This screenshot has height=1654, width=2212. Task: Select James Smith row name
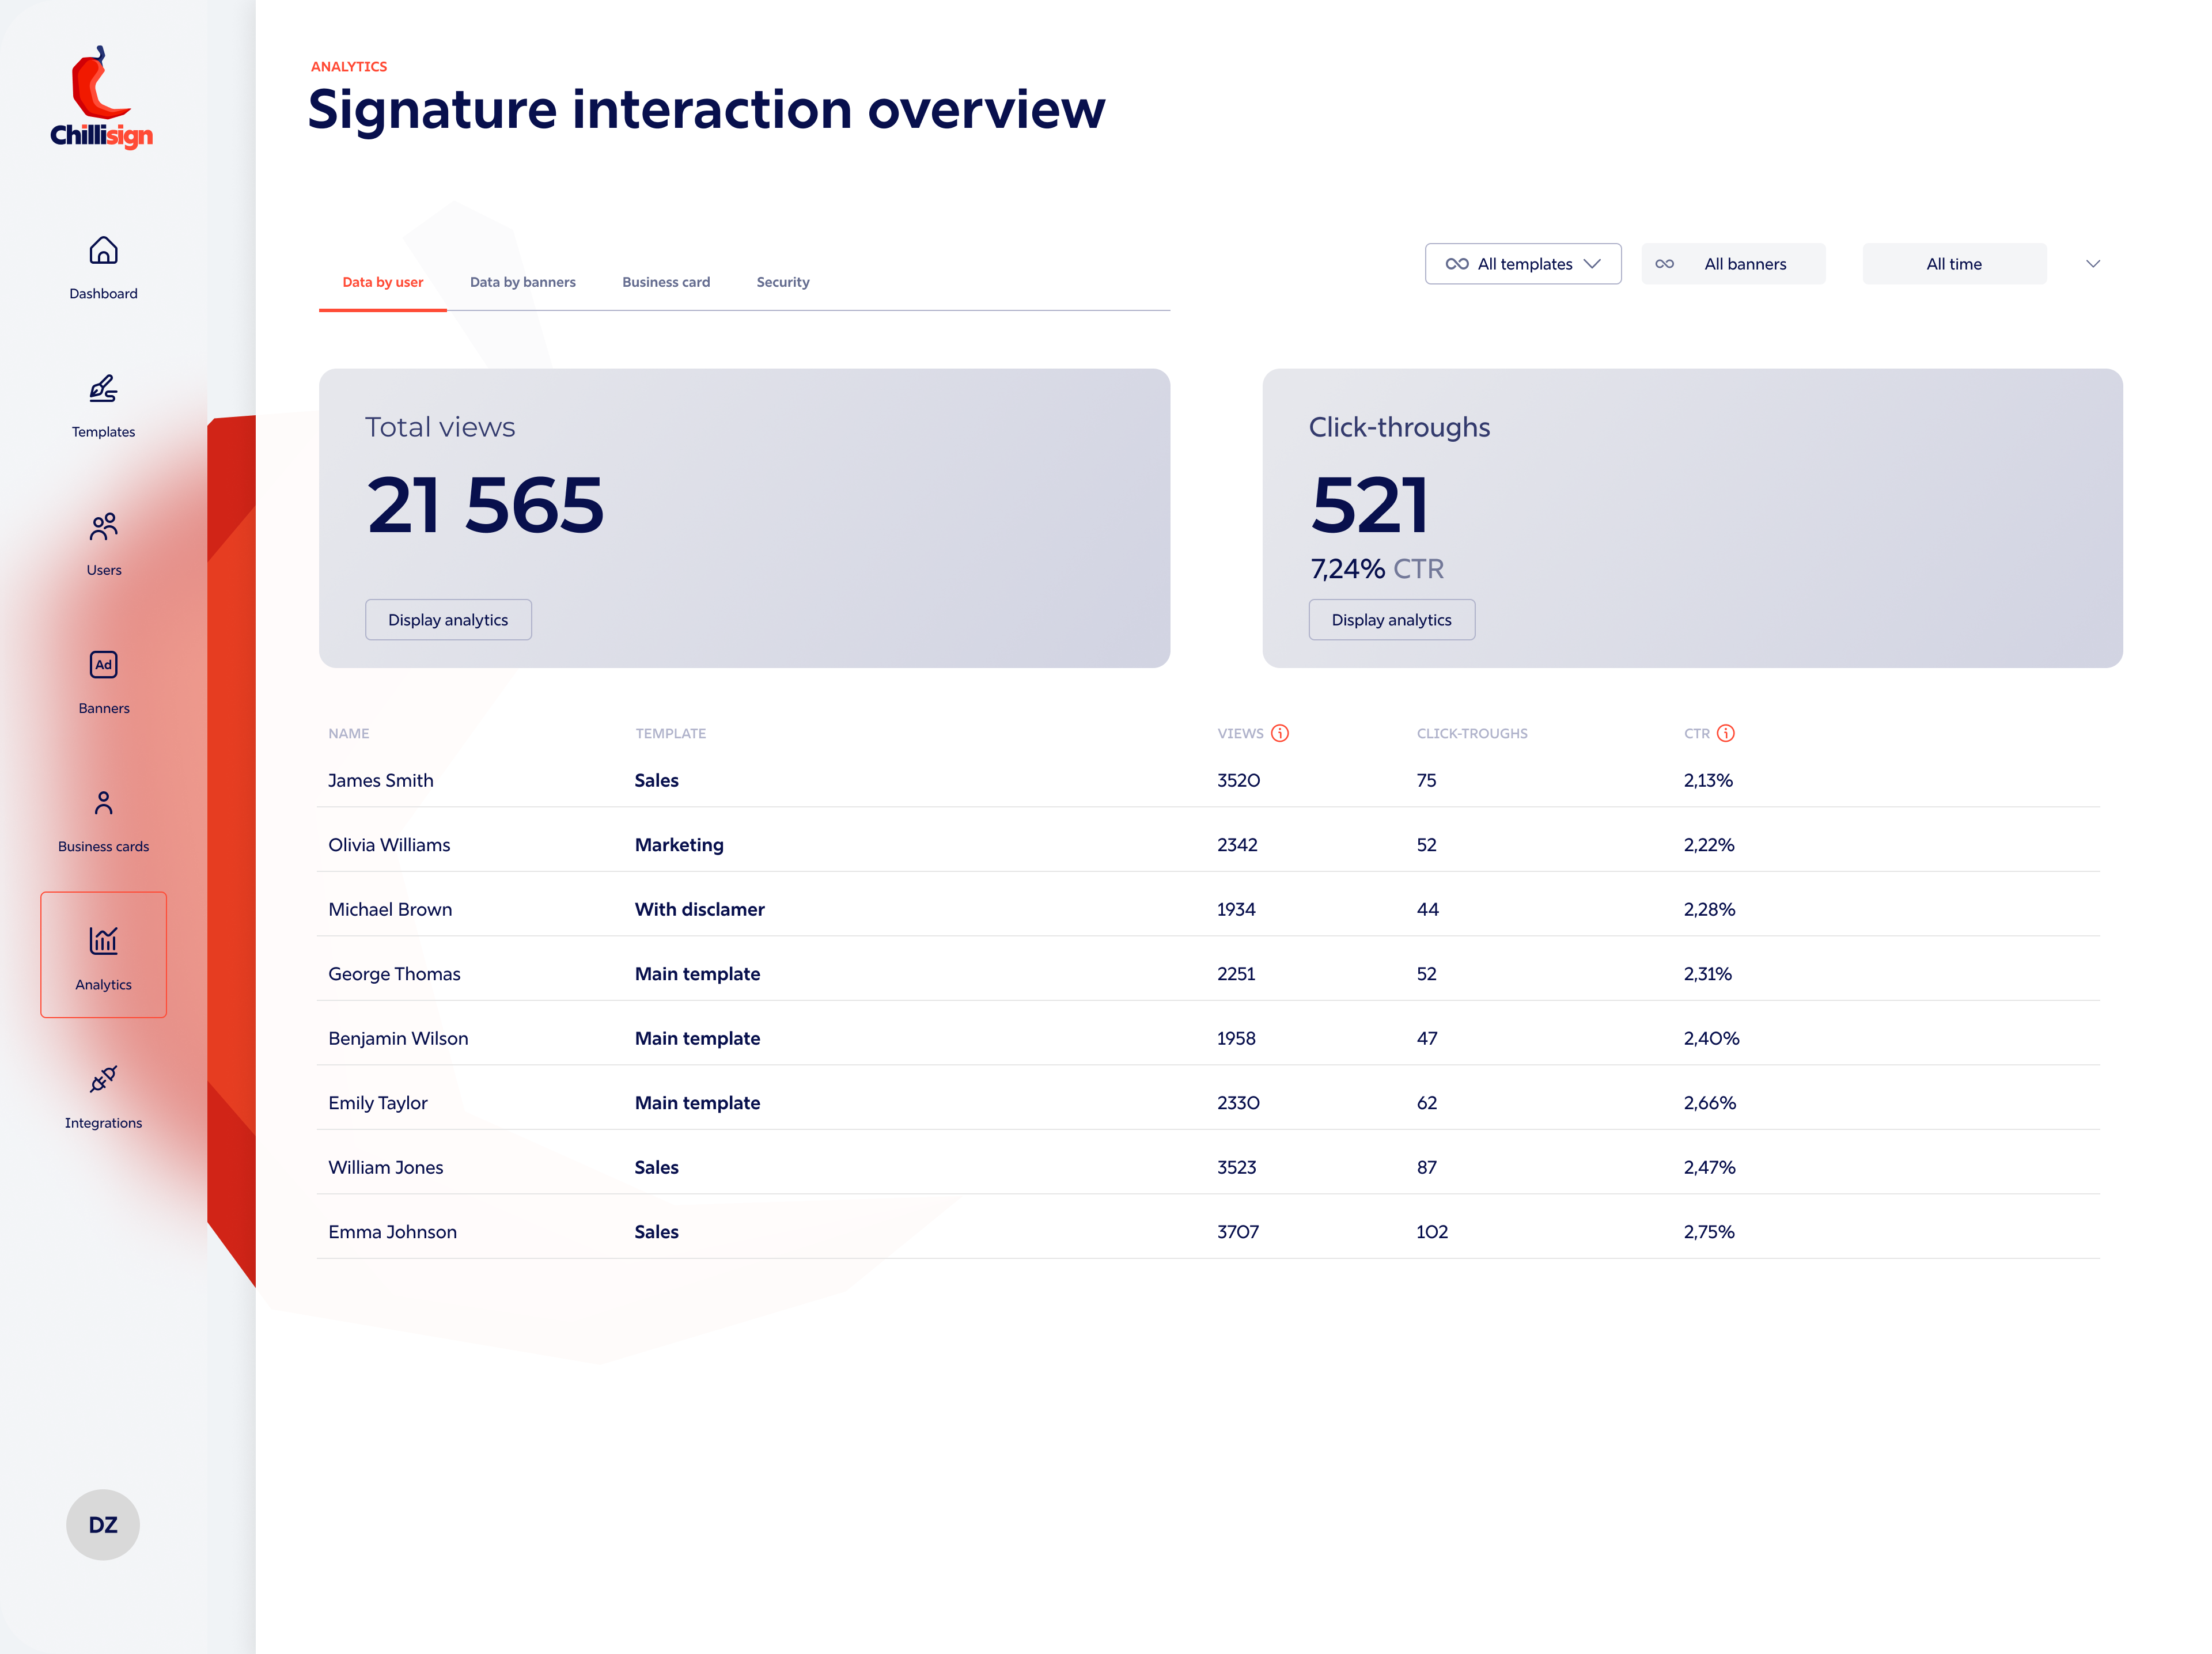pyautogui.click(x=381, y=780)
